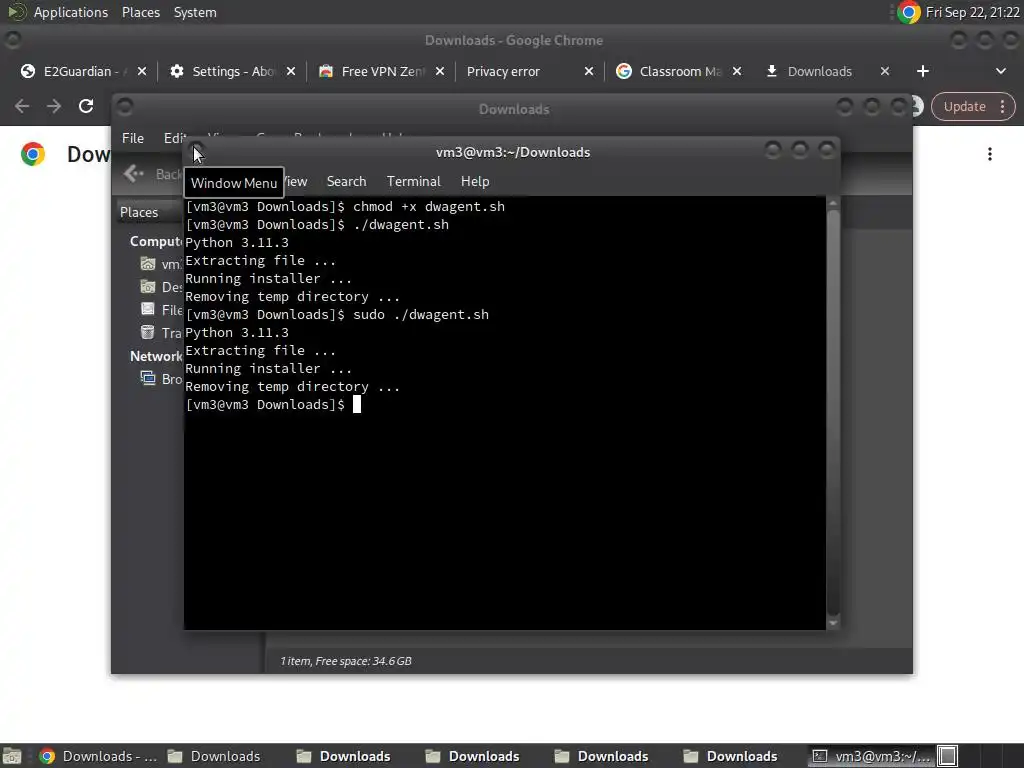The image size is (1024, 768).
Task: Open the file manager's File menu
Action: (133, 138)
